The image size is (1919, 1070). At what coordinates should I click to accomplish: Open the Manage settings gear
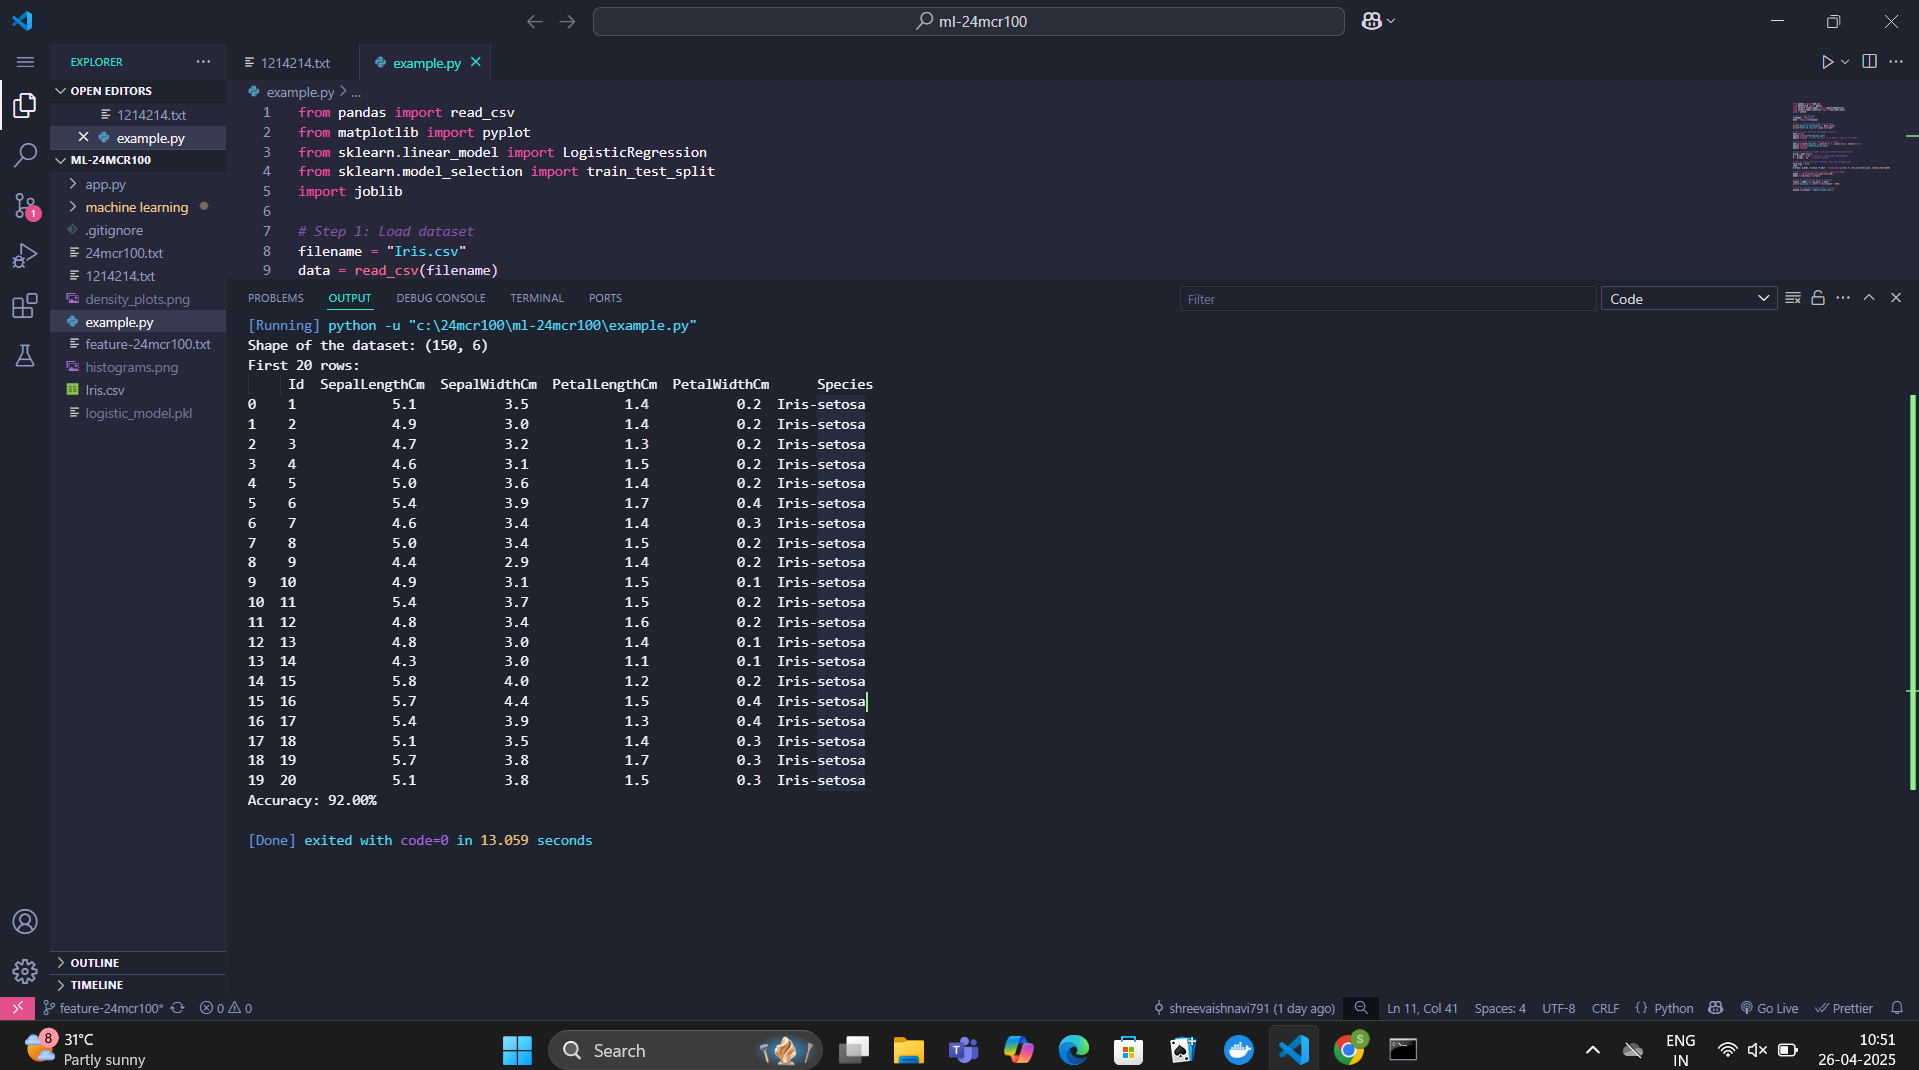[25, 971]
